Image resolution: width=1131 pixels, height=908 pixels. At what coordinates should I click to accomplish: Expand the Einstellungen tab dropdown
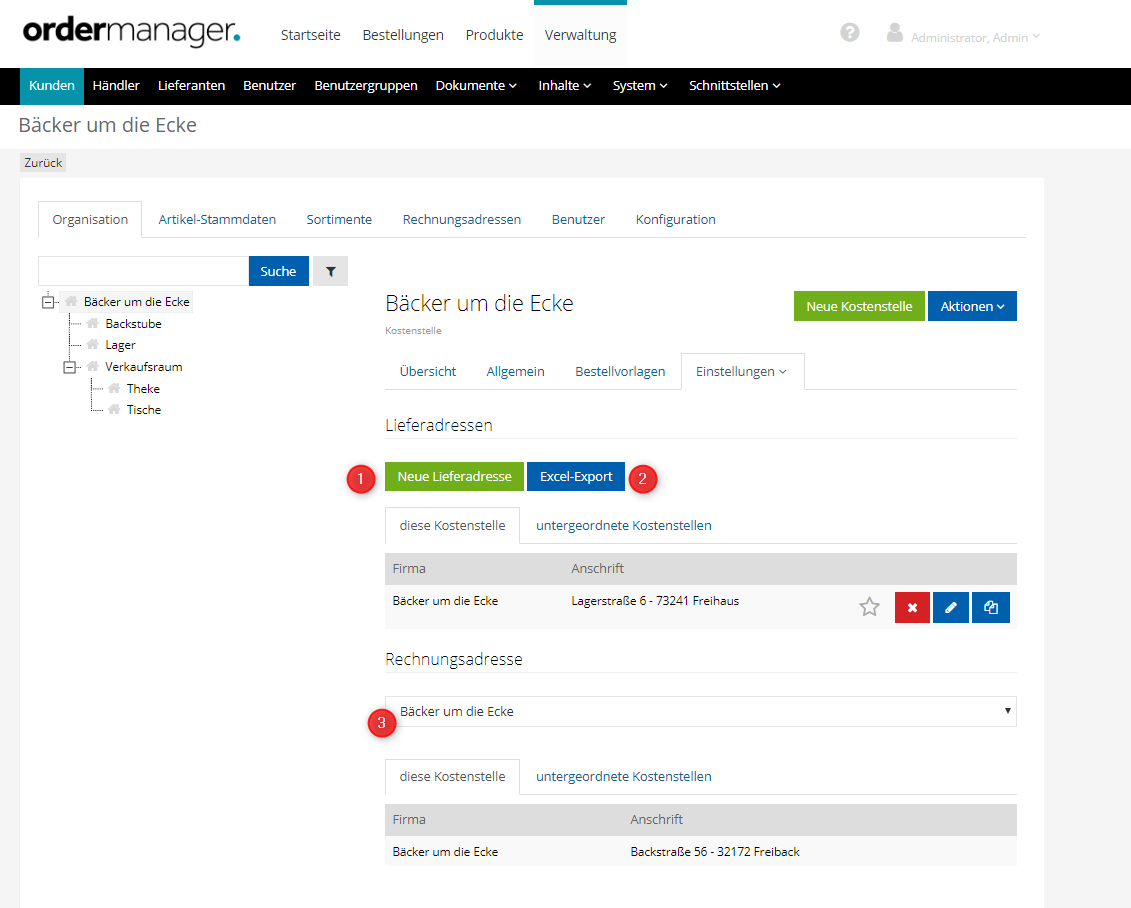click(x=741, y=371)
